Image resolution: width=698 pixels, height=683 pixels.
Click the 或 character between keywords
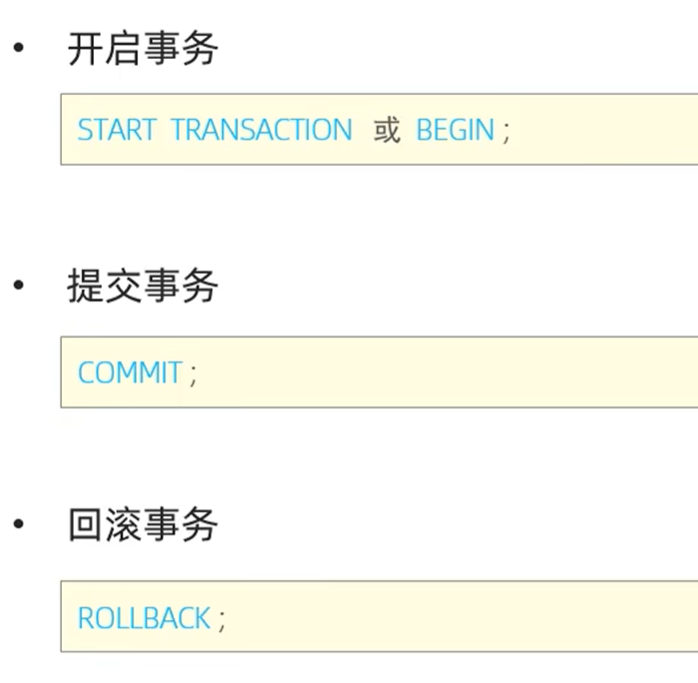coord(386,130)
